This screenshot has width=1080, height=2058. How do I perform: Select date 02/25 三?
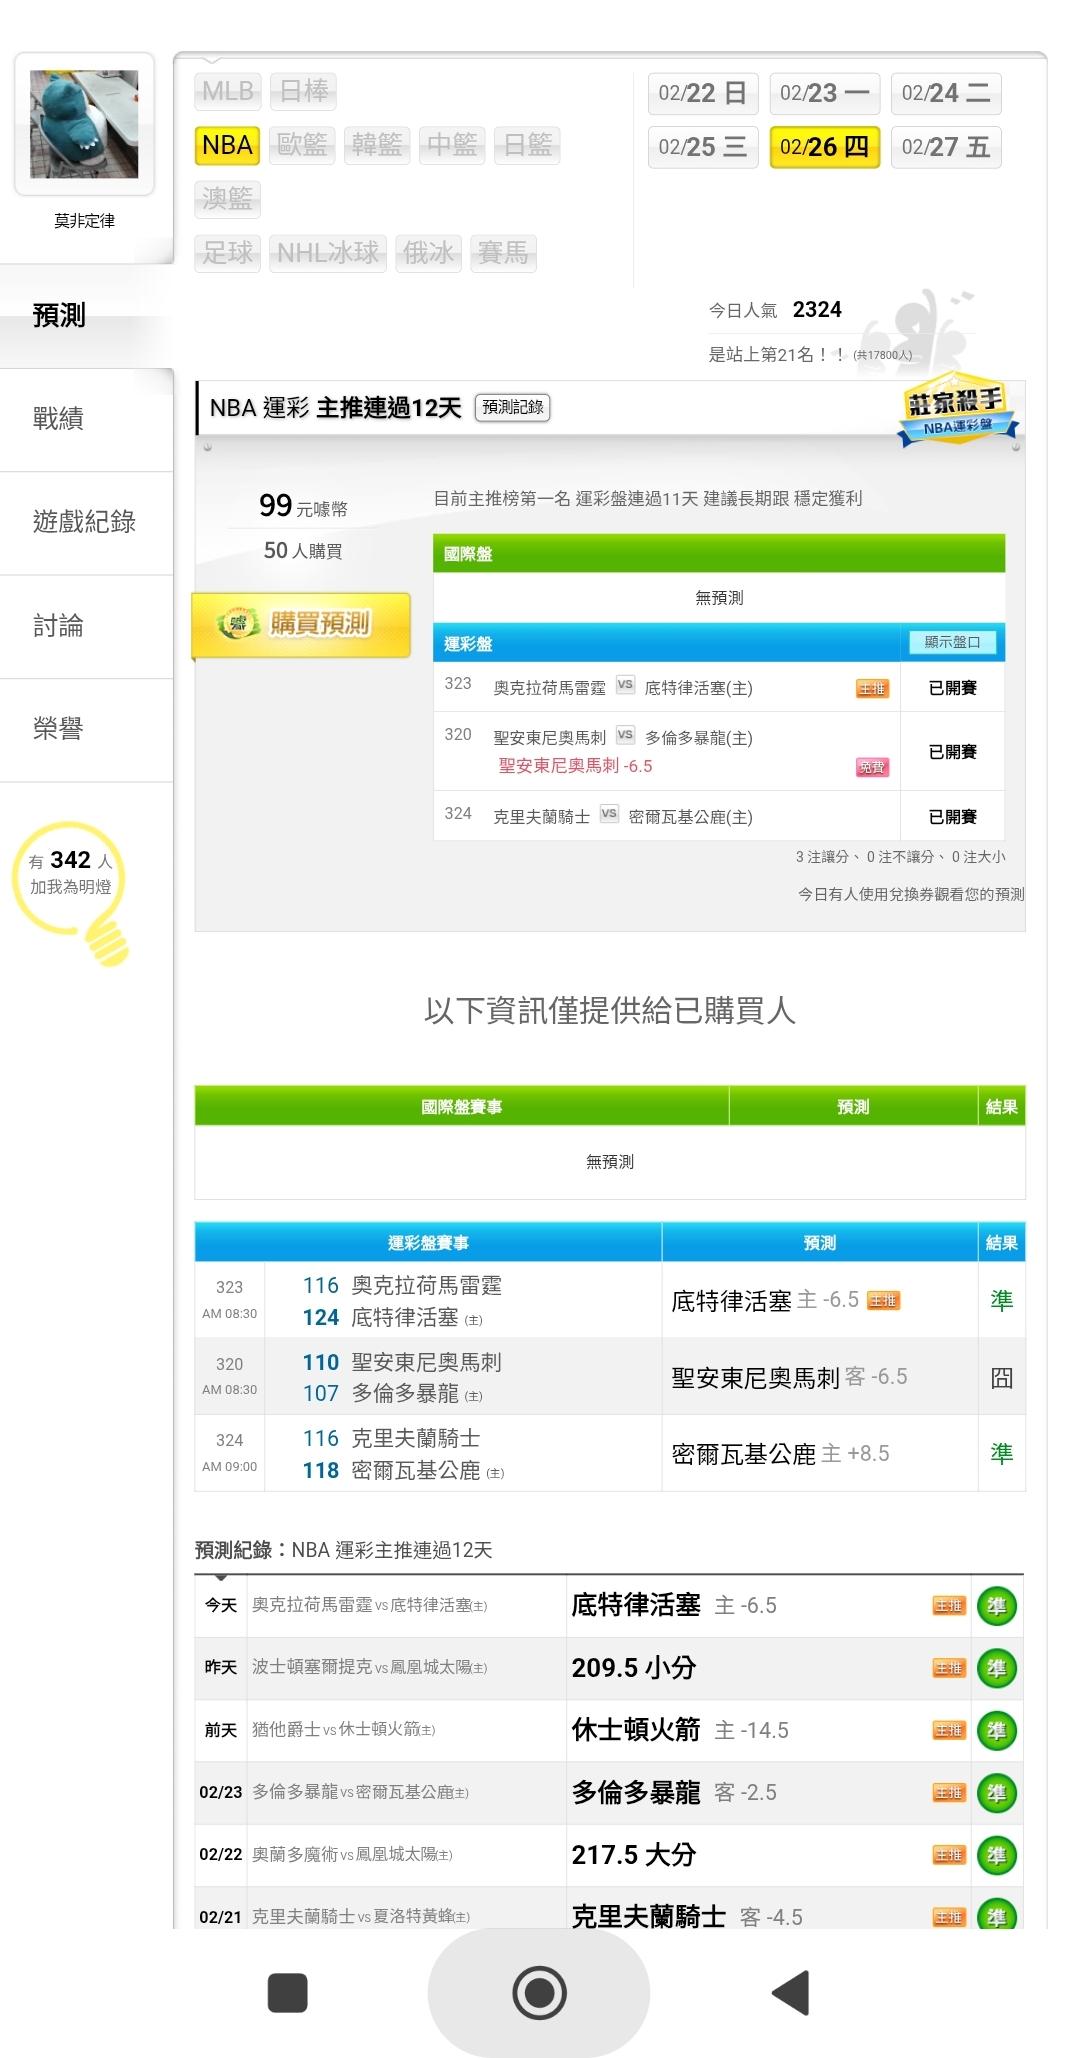click(703, 148)
